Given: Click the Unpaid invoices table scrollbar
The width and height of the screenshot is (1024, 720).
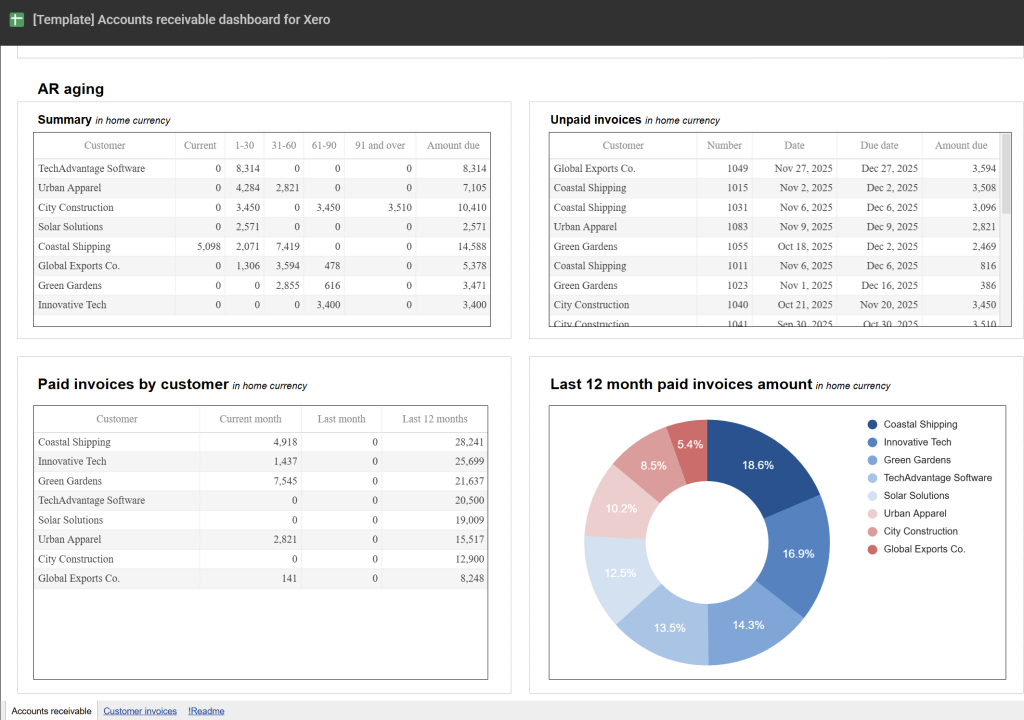Looking at the screenshot, I should 1006,174.
